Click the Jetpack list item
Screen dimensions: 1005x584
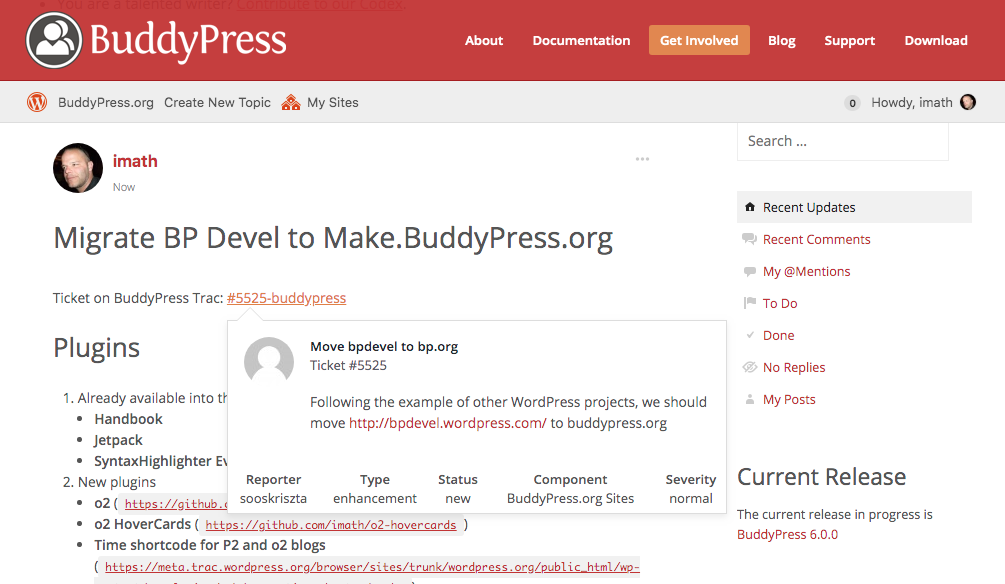point(119,440)
